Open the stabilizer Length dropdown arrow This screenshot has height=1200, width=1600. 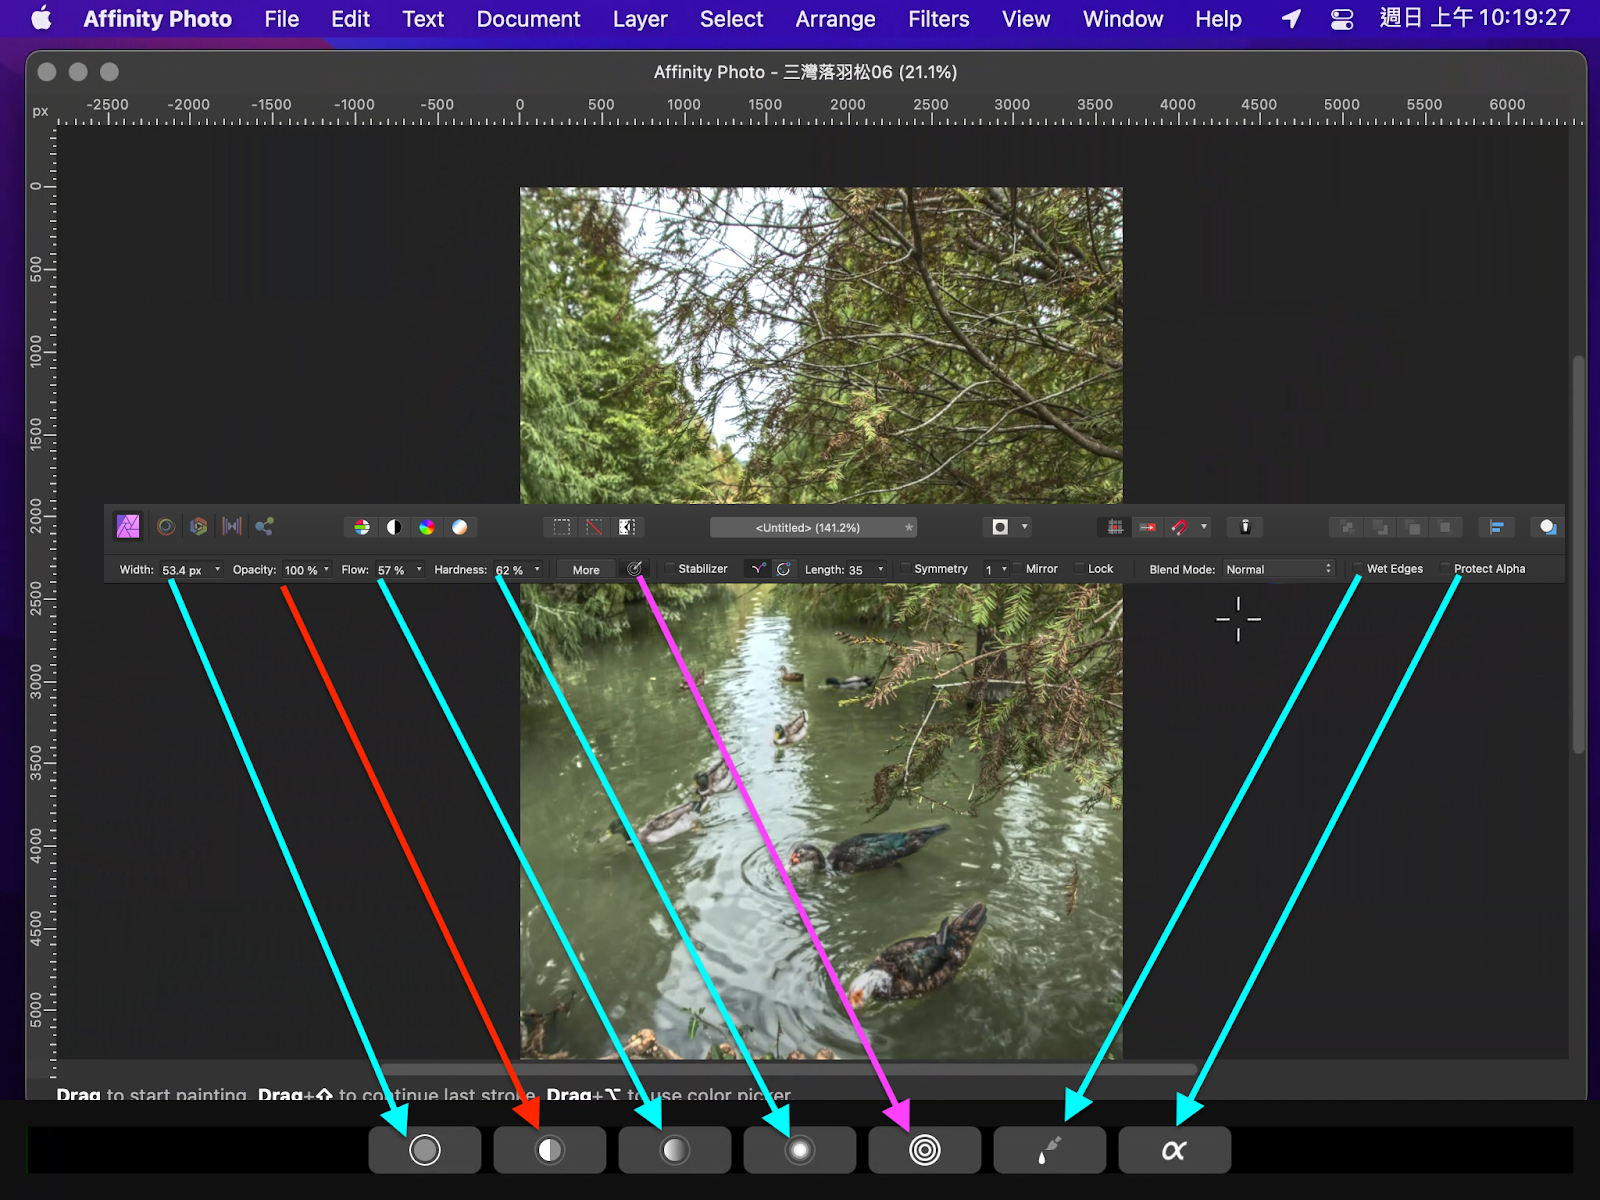[x=881, y=569]
